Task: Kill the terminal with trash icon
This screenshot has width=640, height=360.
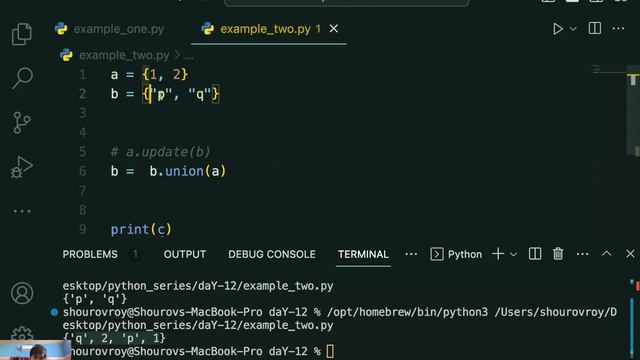Action: click(558, 254)
